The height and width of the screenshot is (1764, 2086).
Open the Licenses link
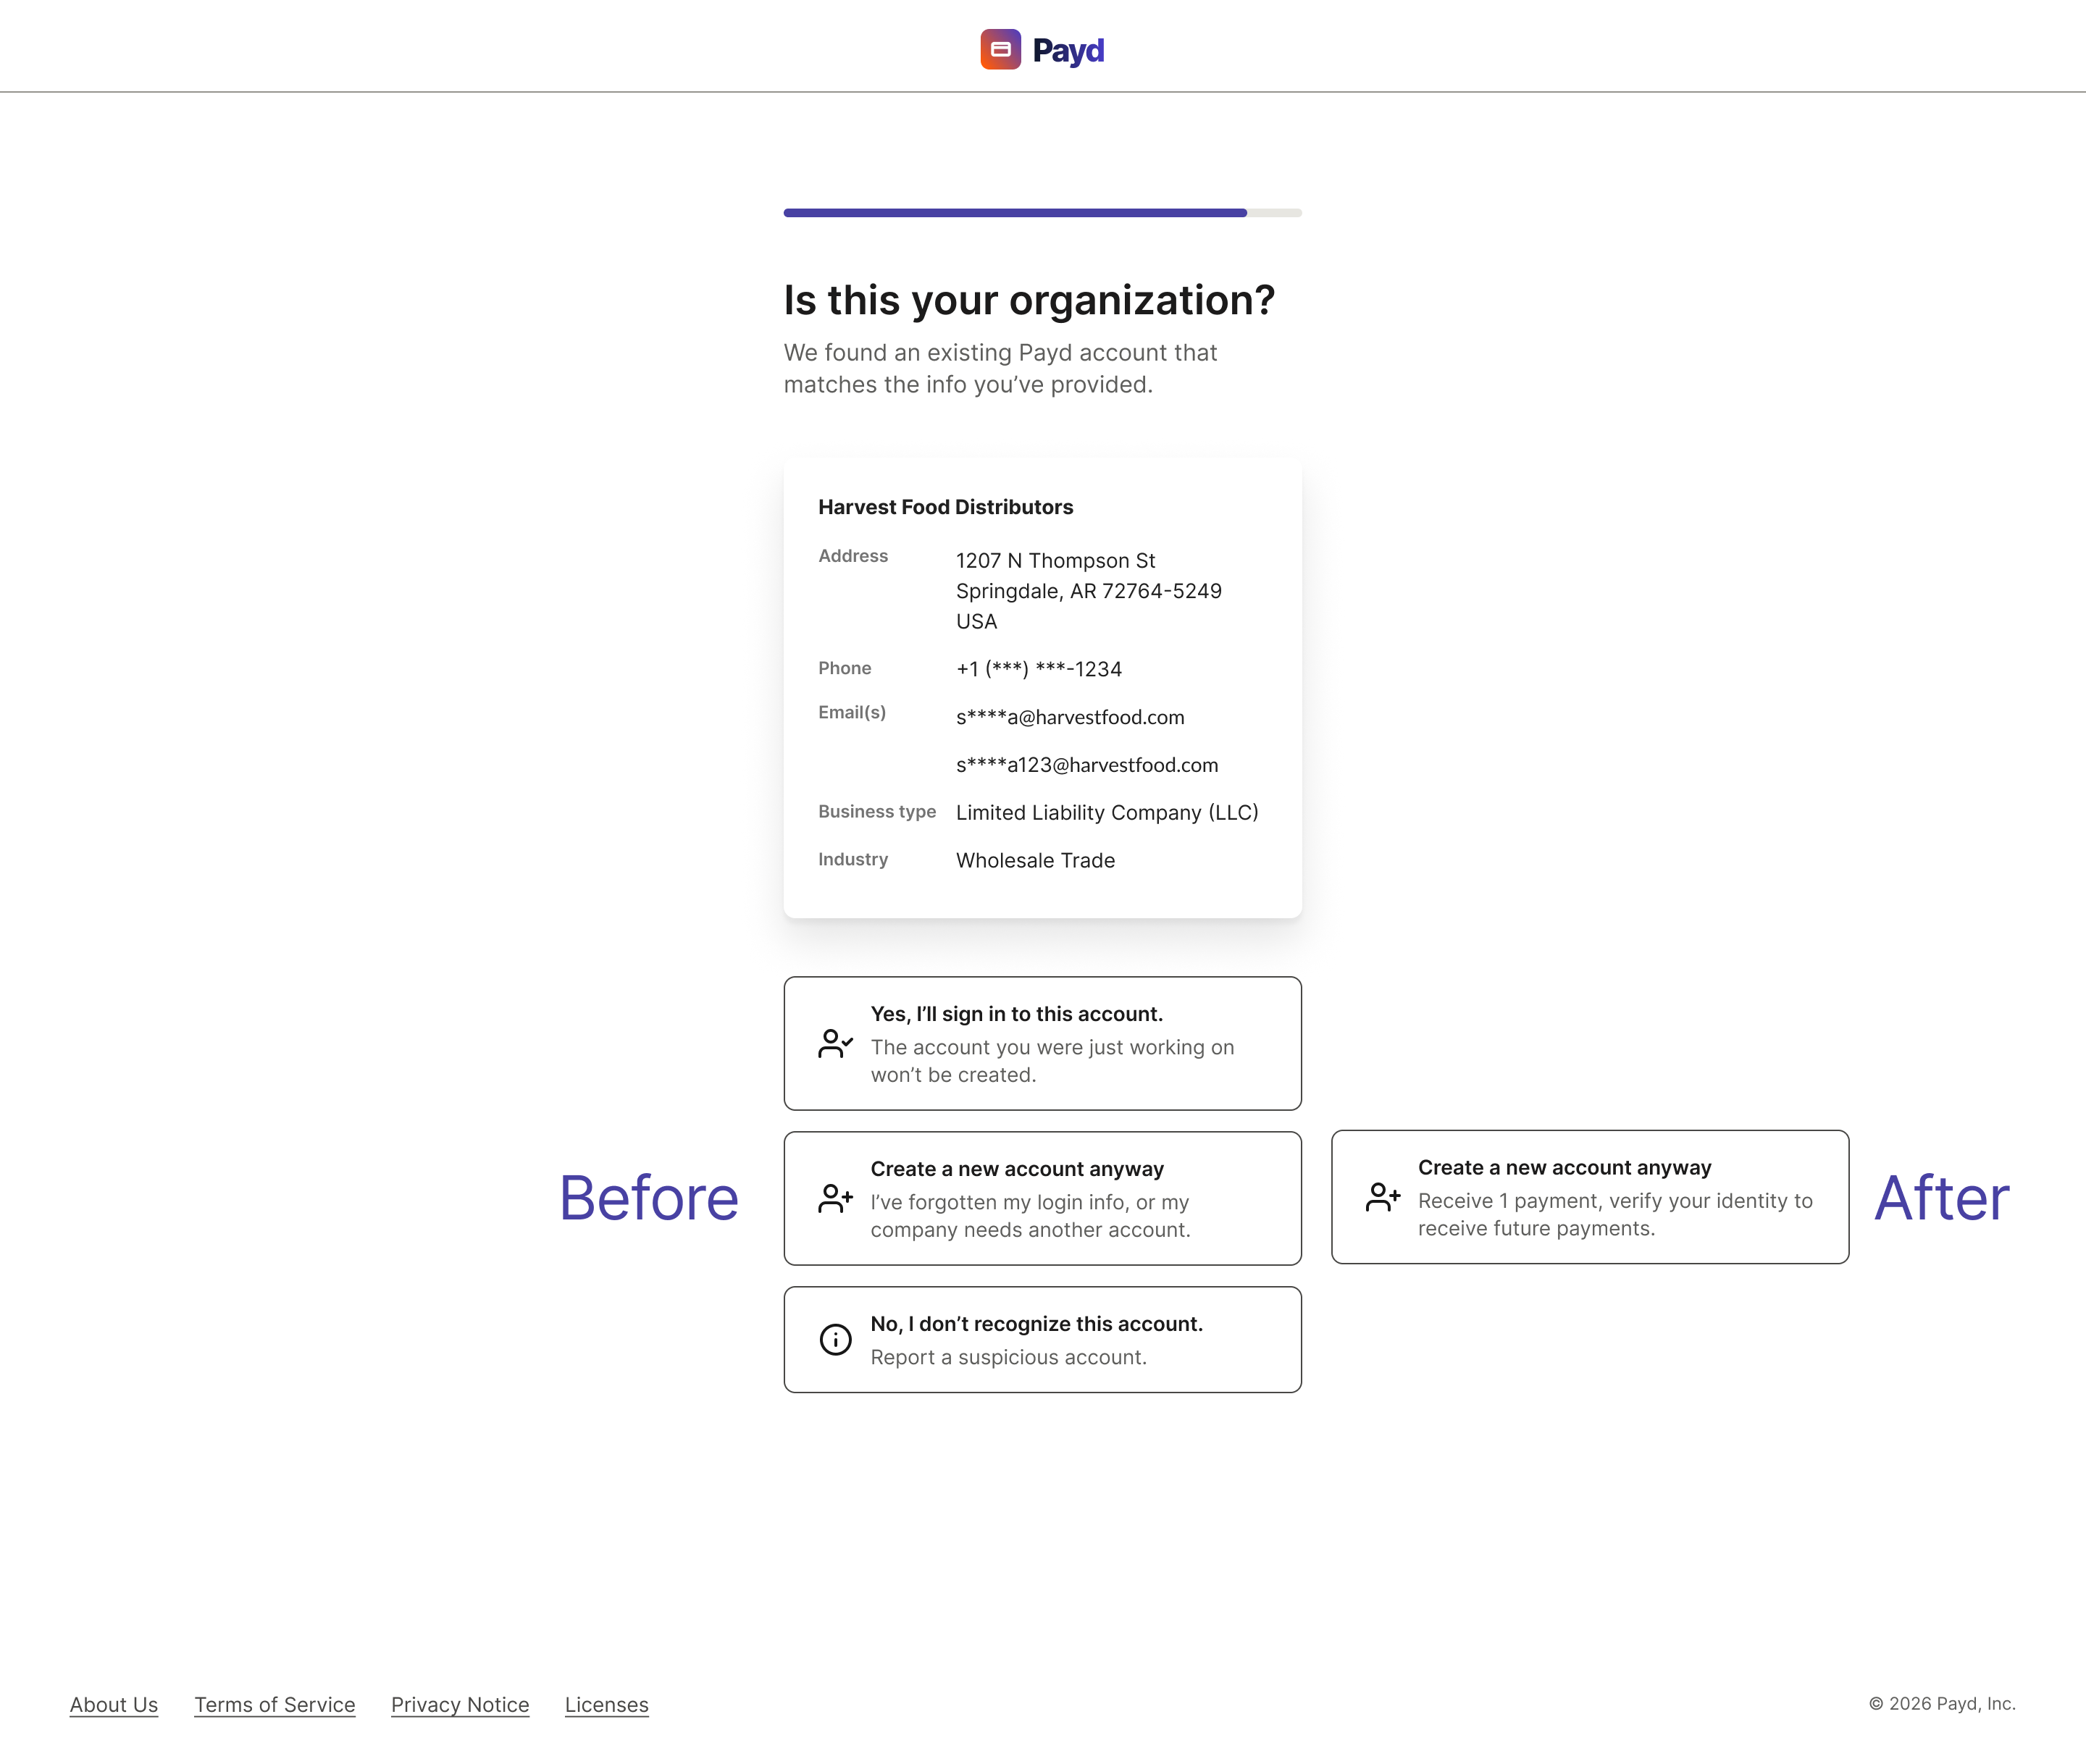click(x=607, y=1704)
